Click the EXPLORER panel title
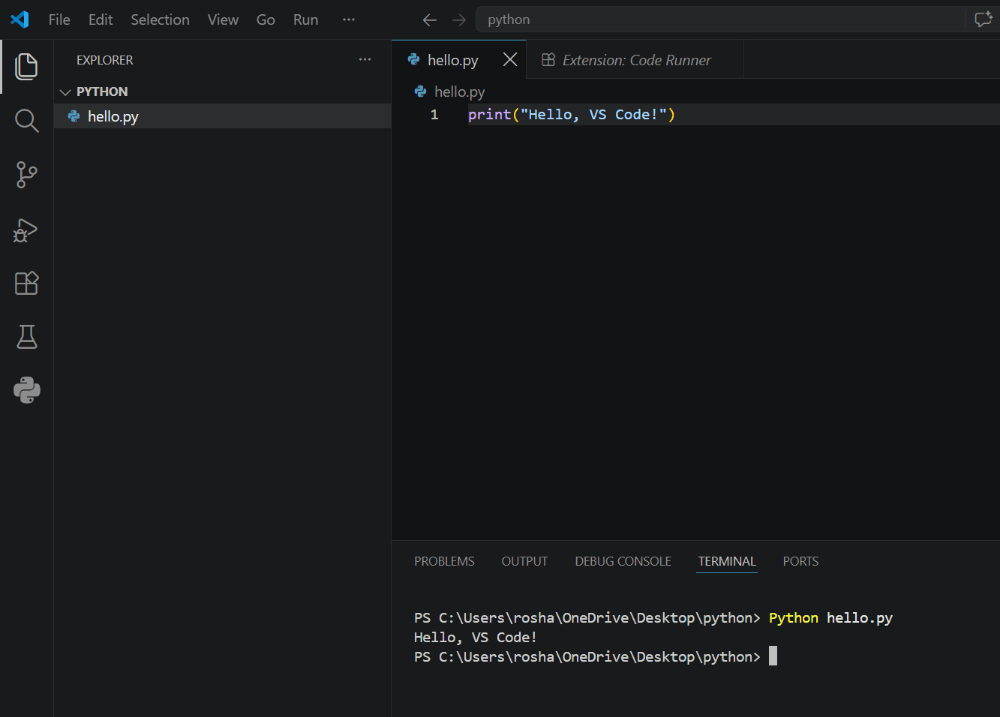1000x717 pixels. click(105, 60)
